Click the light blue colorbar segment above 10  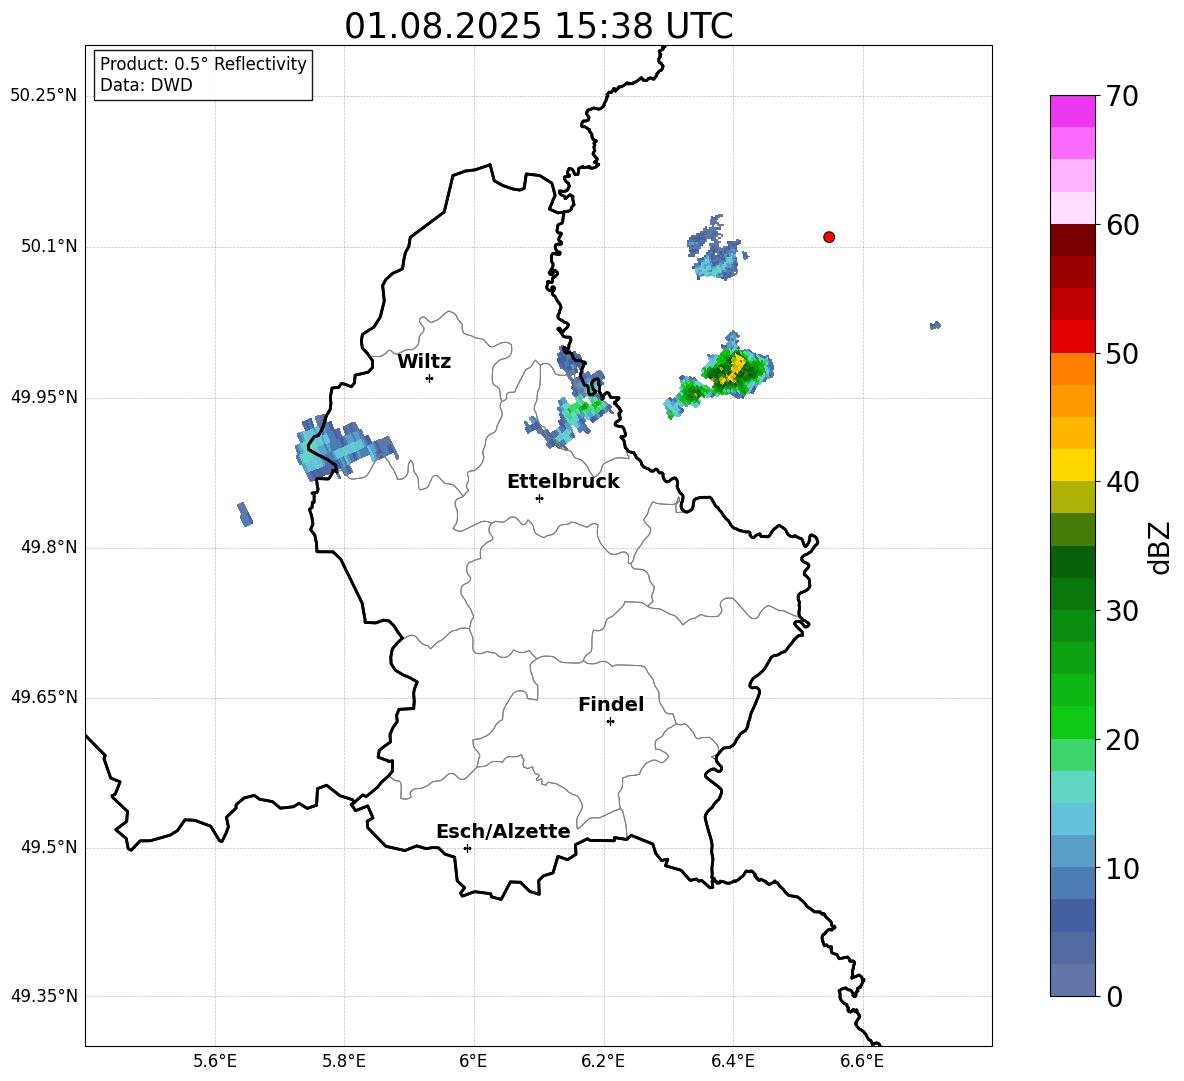tap(1073, 851)
